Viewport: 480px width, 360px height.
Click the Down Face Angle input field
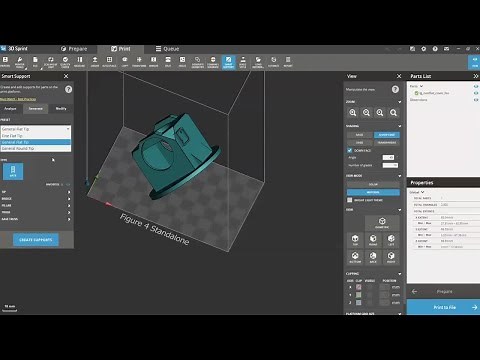pyautogui.click(x=388, y=157)
